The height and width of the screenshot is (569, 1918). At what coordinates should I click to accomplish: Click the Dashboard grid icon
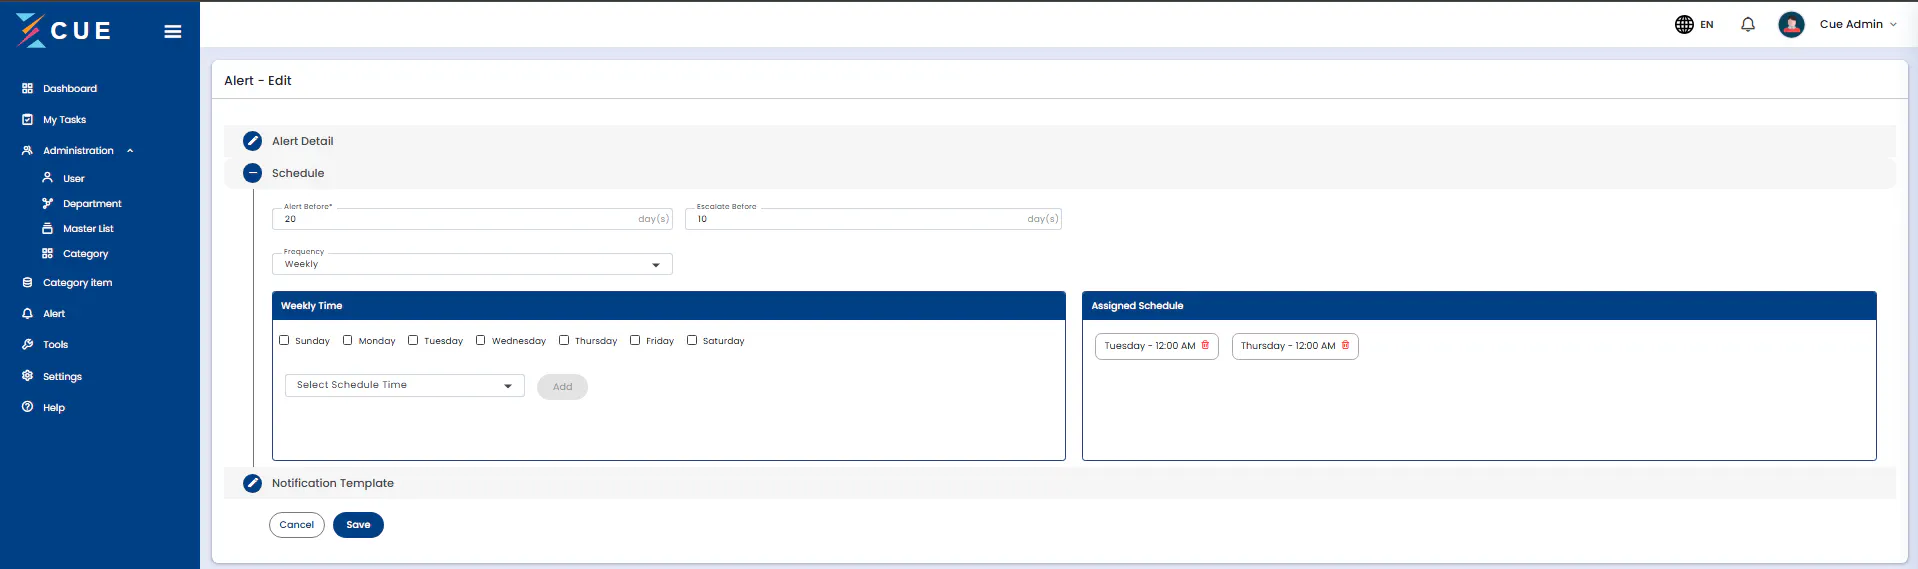click(28, 88)
